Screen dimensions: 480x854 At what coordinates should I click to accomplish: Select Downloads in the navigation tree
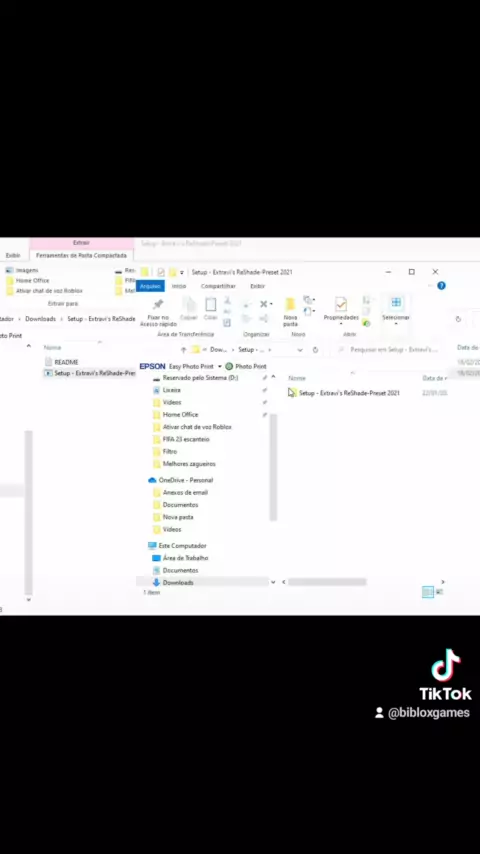click(x=178, y=583)
